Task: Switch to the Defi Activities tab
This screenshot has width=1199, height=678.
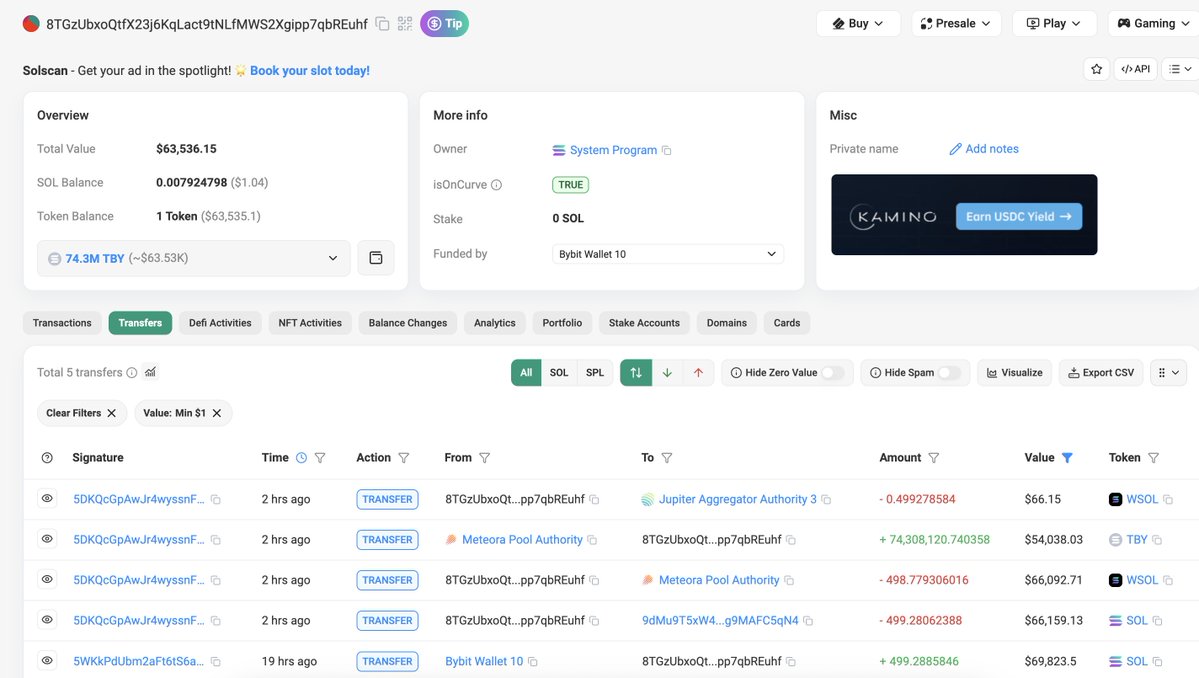Action: (x=220, y=323)
